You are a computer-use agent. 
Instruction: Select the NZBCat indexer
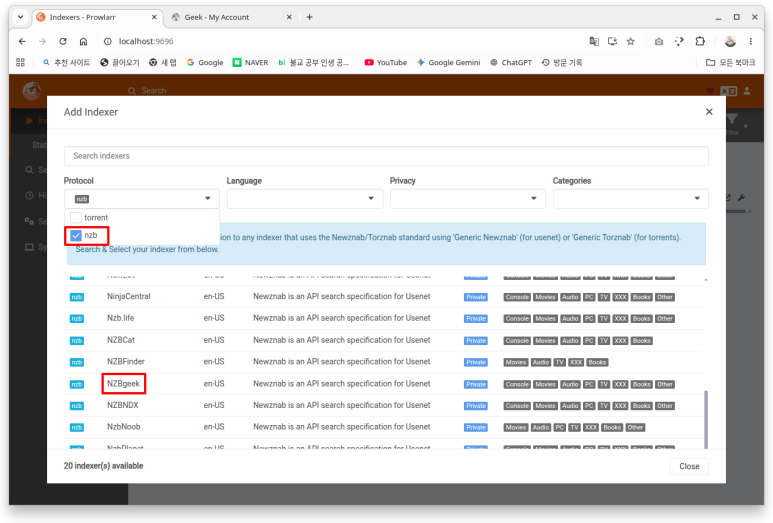point(121,340)
